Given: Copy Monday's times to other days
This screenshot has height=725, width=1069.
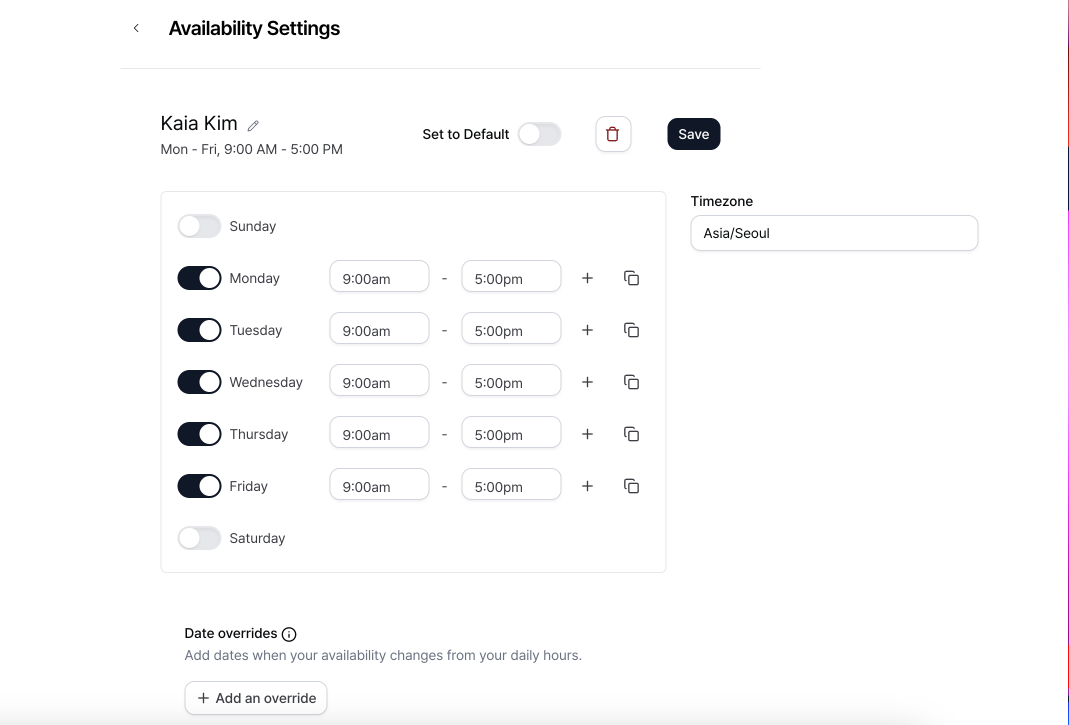Looking at the screenshot, I should [631, 278].
